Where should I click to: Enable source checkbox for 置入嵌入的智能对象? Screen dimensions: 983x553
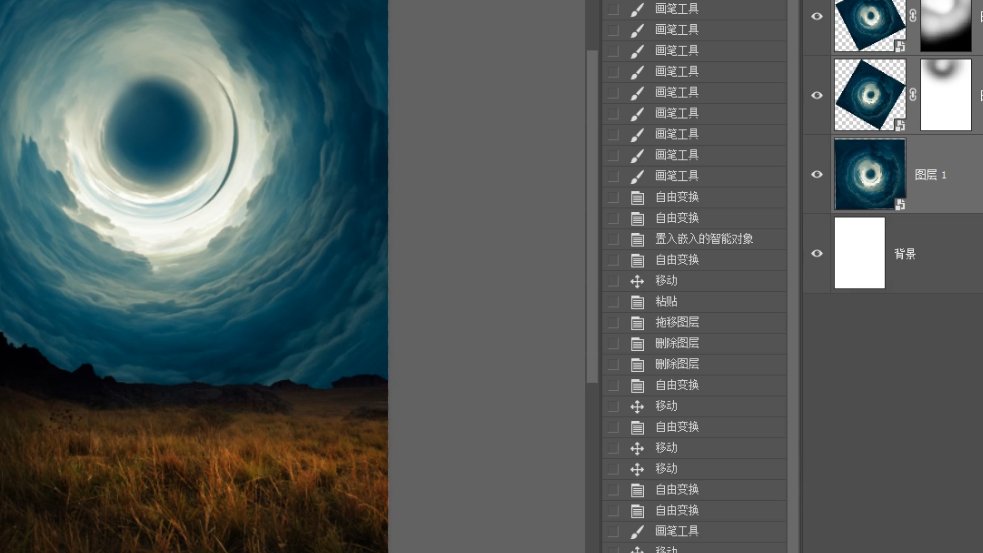pyautogui.click(x=613, y=239)
